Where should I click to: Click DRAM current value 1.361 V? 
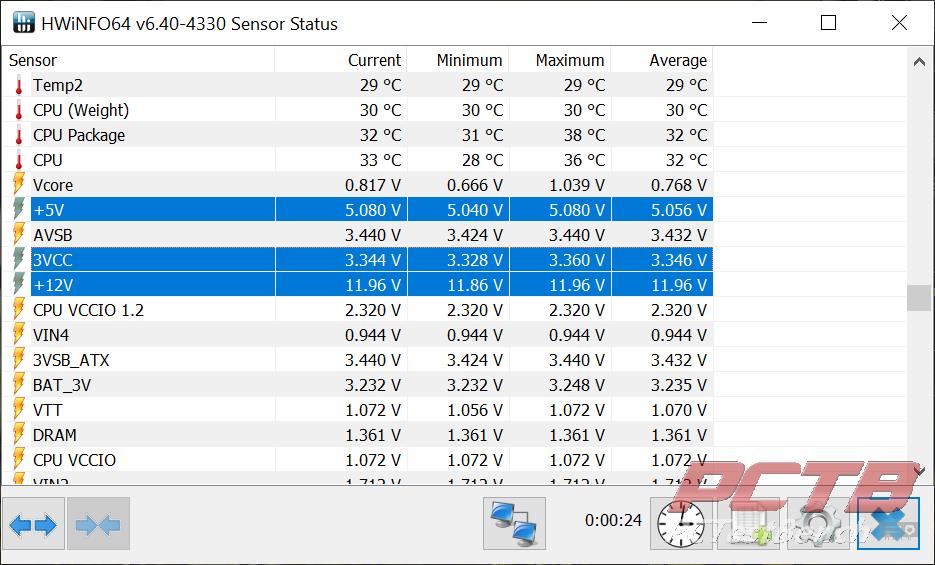373,436
